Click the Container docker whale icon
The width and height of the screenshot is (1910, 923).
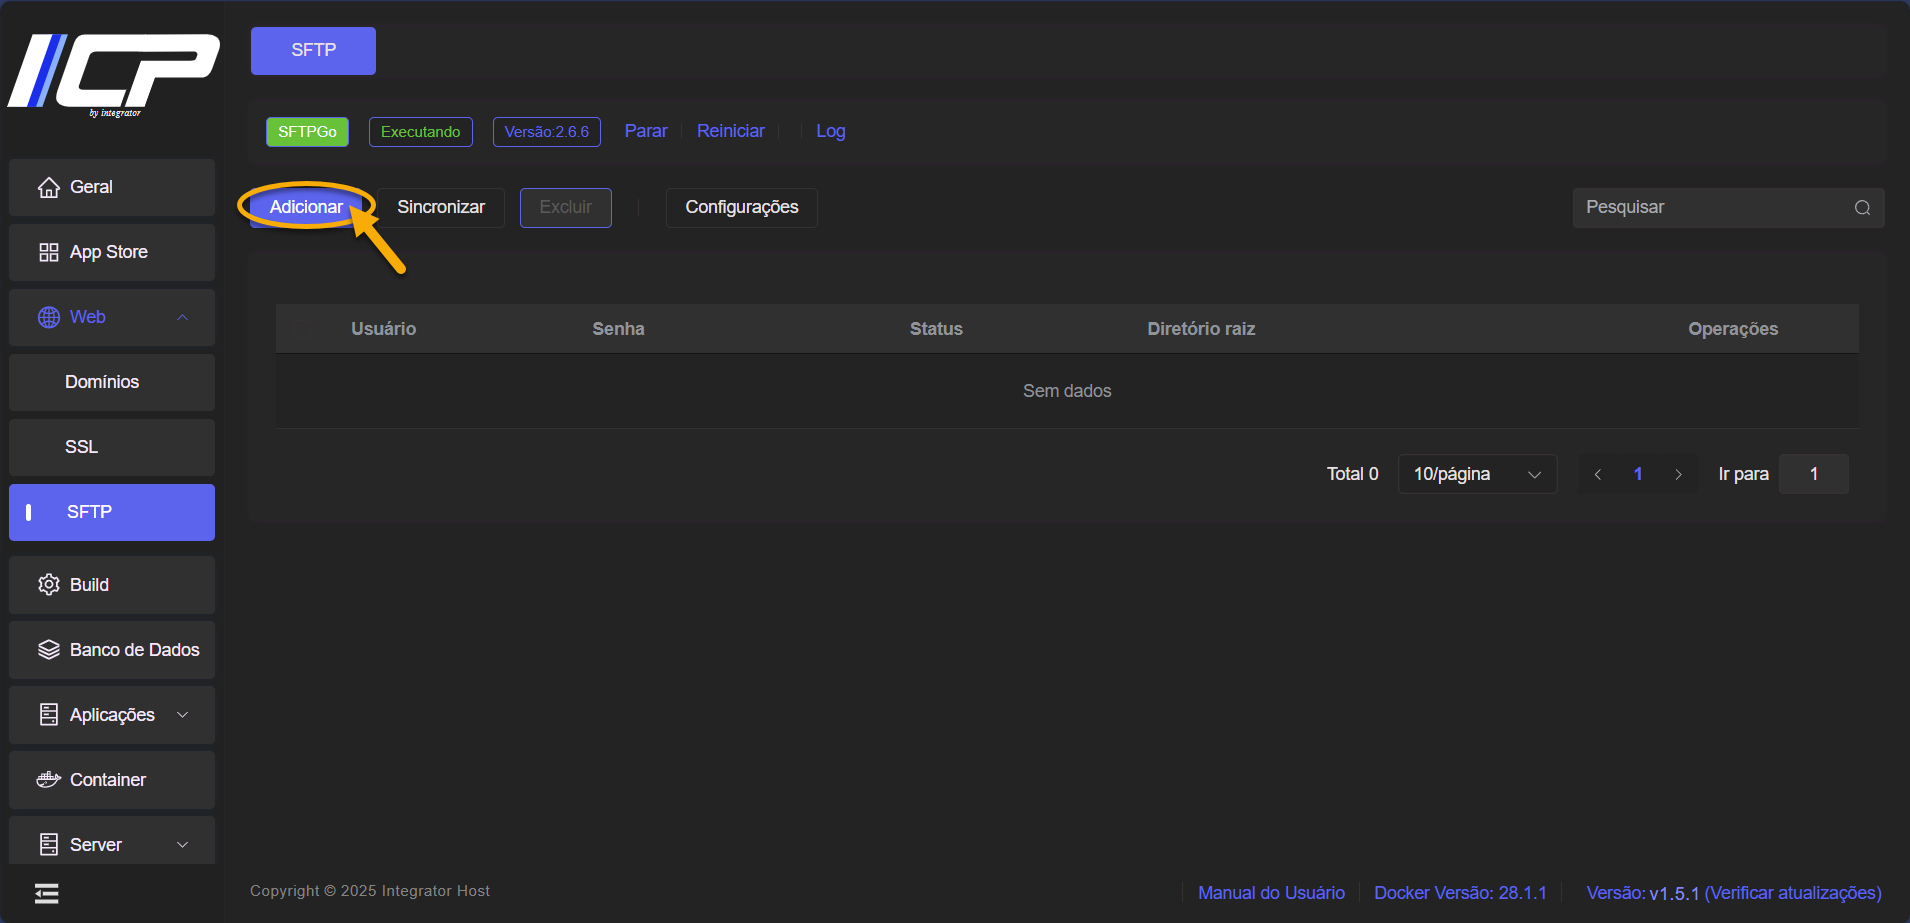point(48,780)
